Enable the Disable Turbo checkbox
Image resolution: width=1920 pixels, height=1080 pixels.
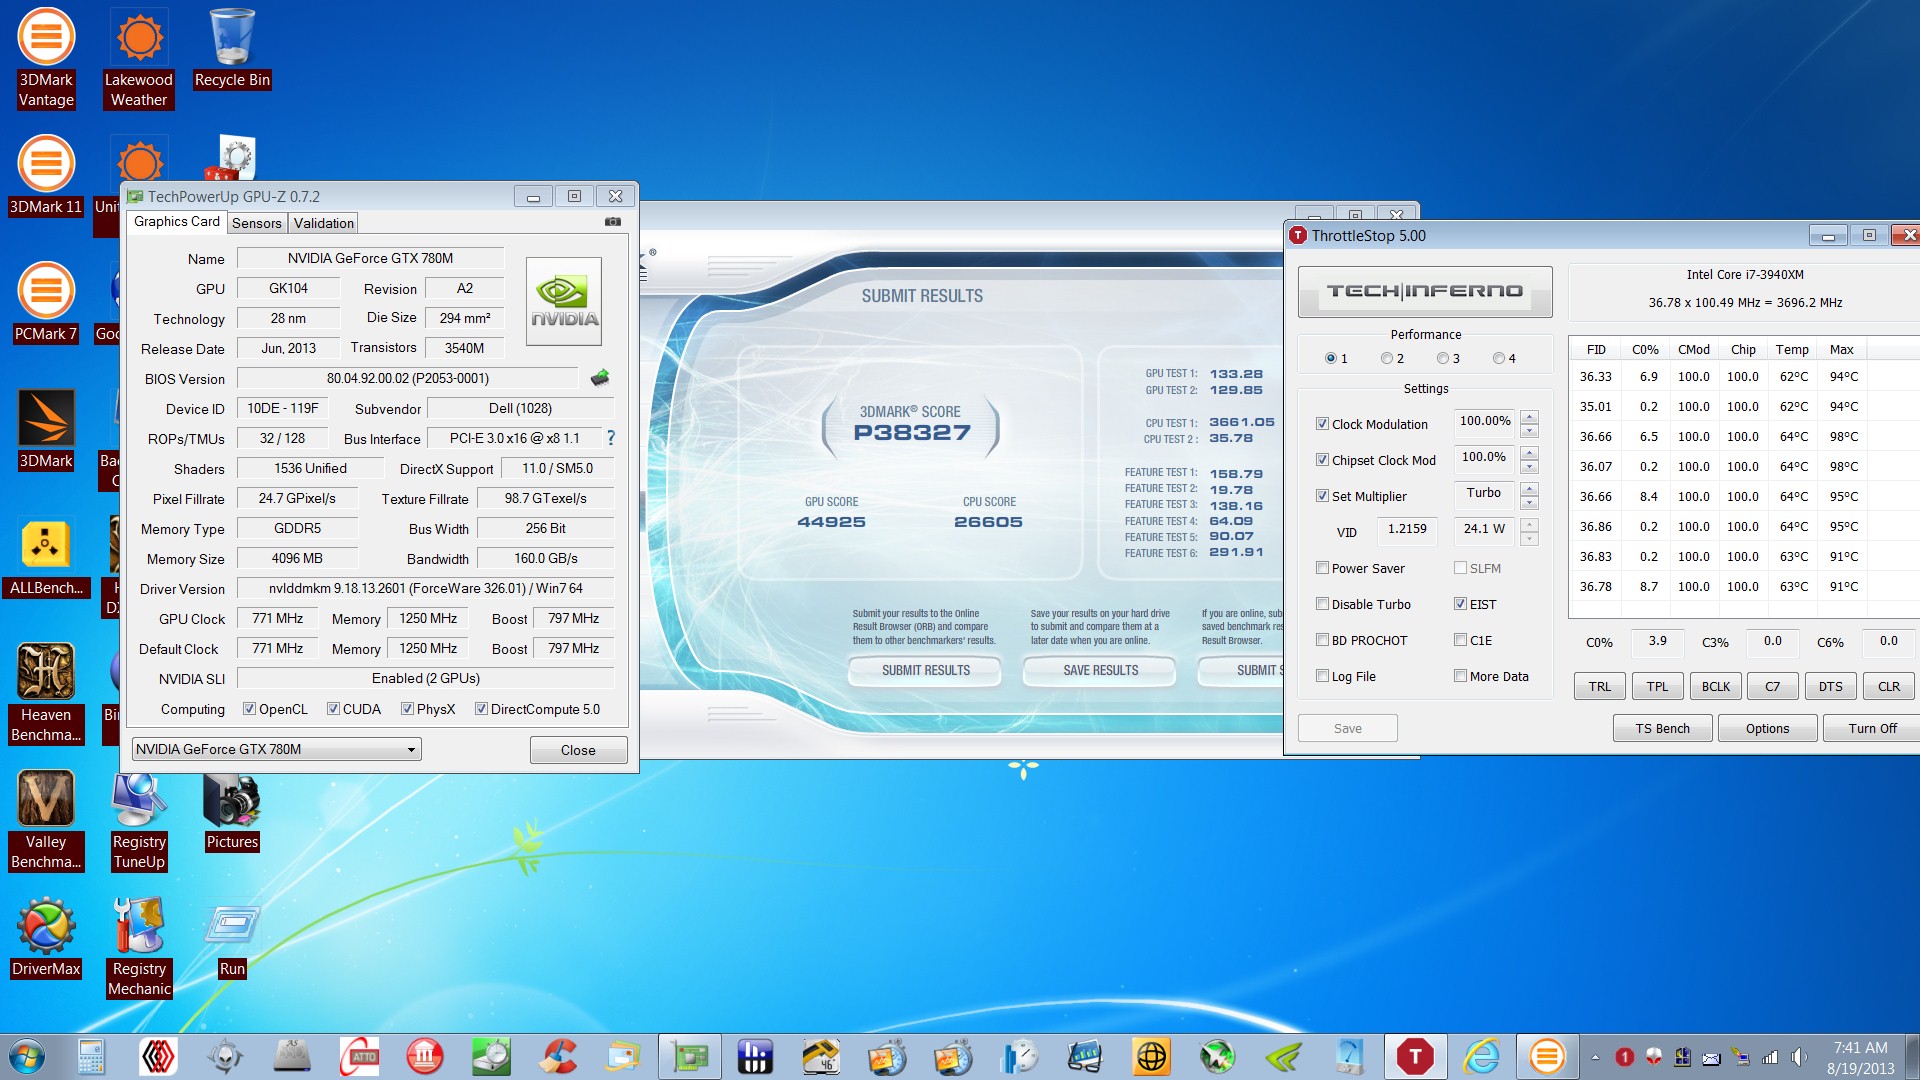[x=1322, y=604]
